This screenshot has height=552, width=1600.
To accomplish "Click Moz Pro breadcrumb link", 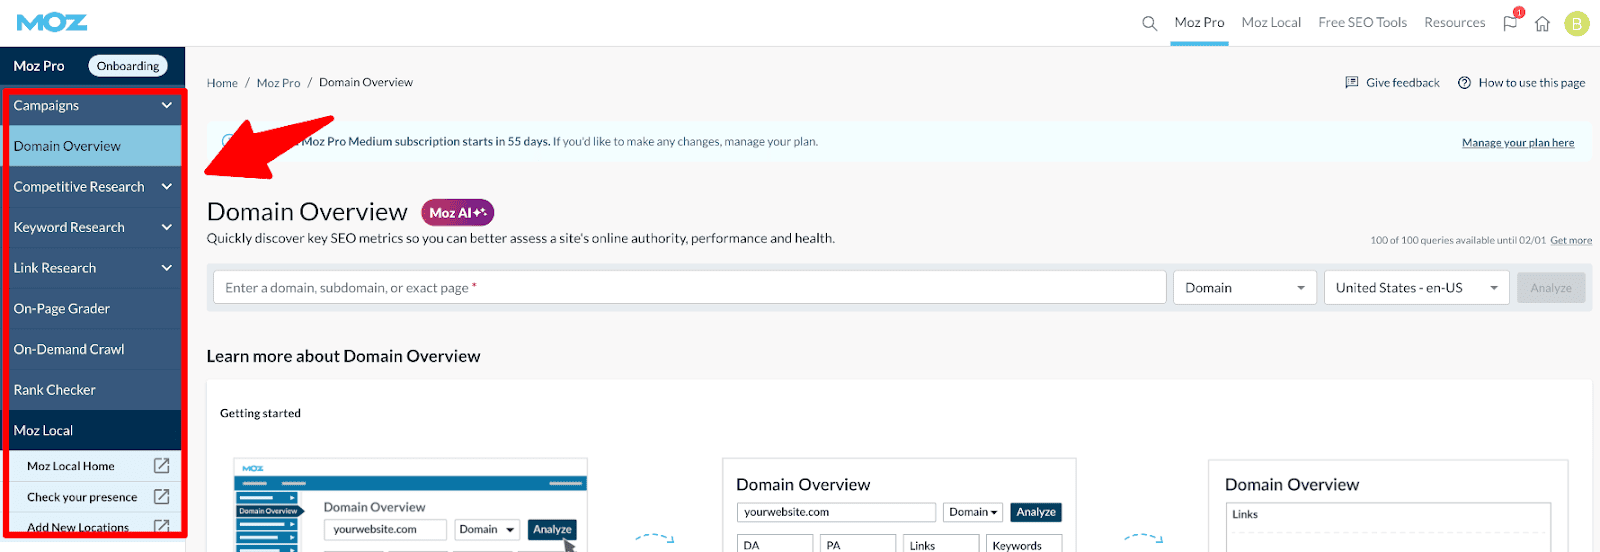I will [278, 83].
